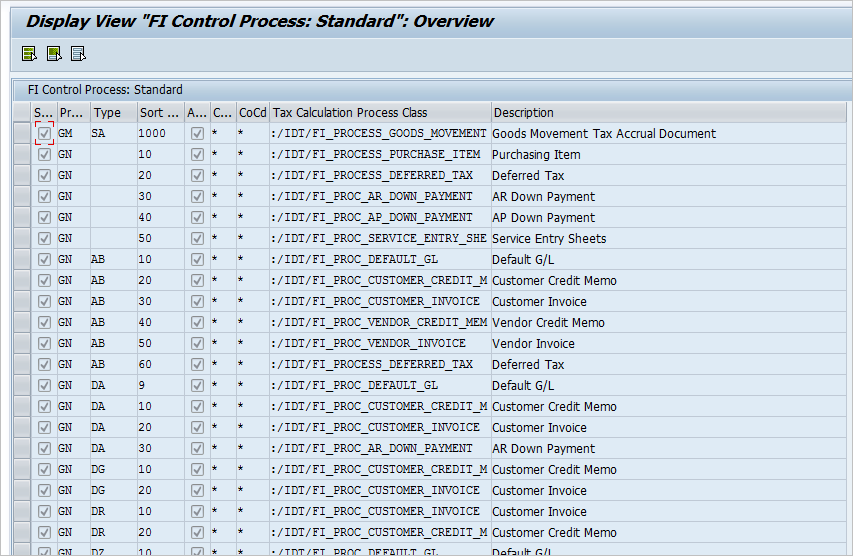This screenshot has height=556, width=853.
Task: Select row selector of Goods Movement Tax Accrual row
Action: 22,133
